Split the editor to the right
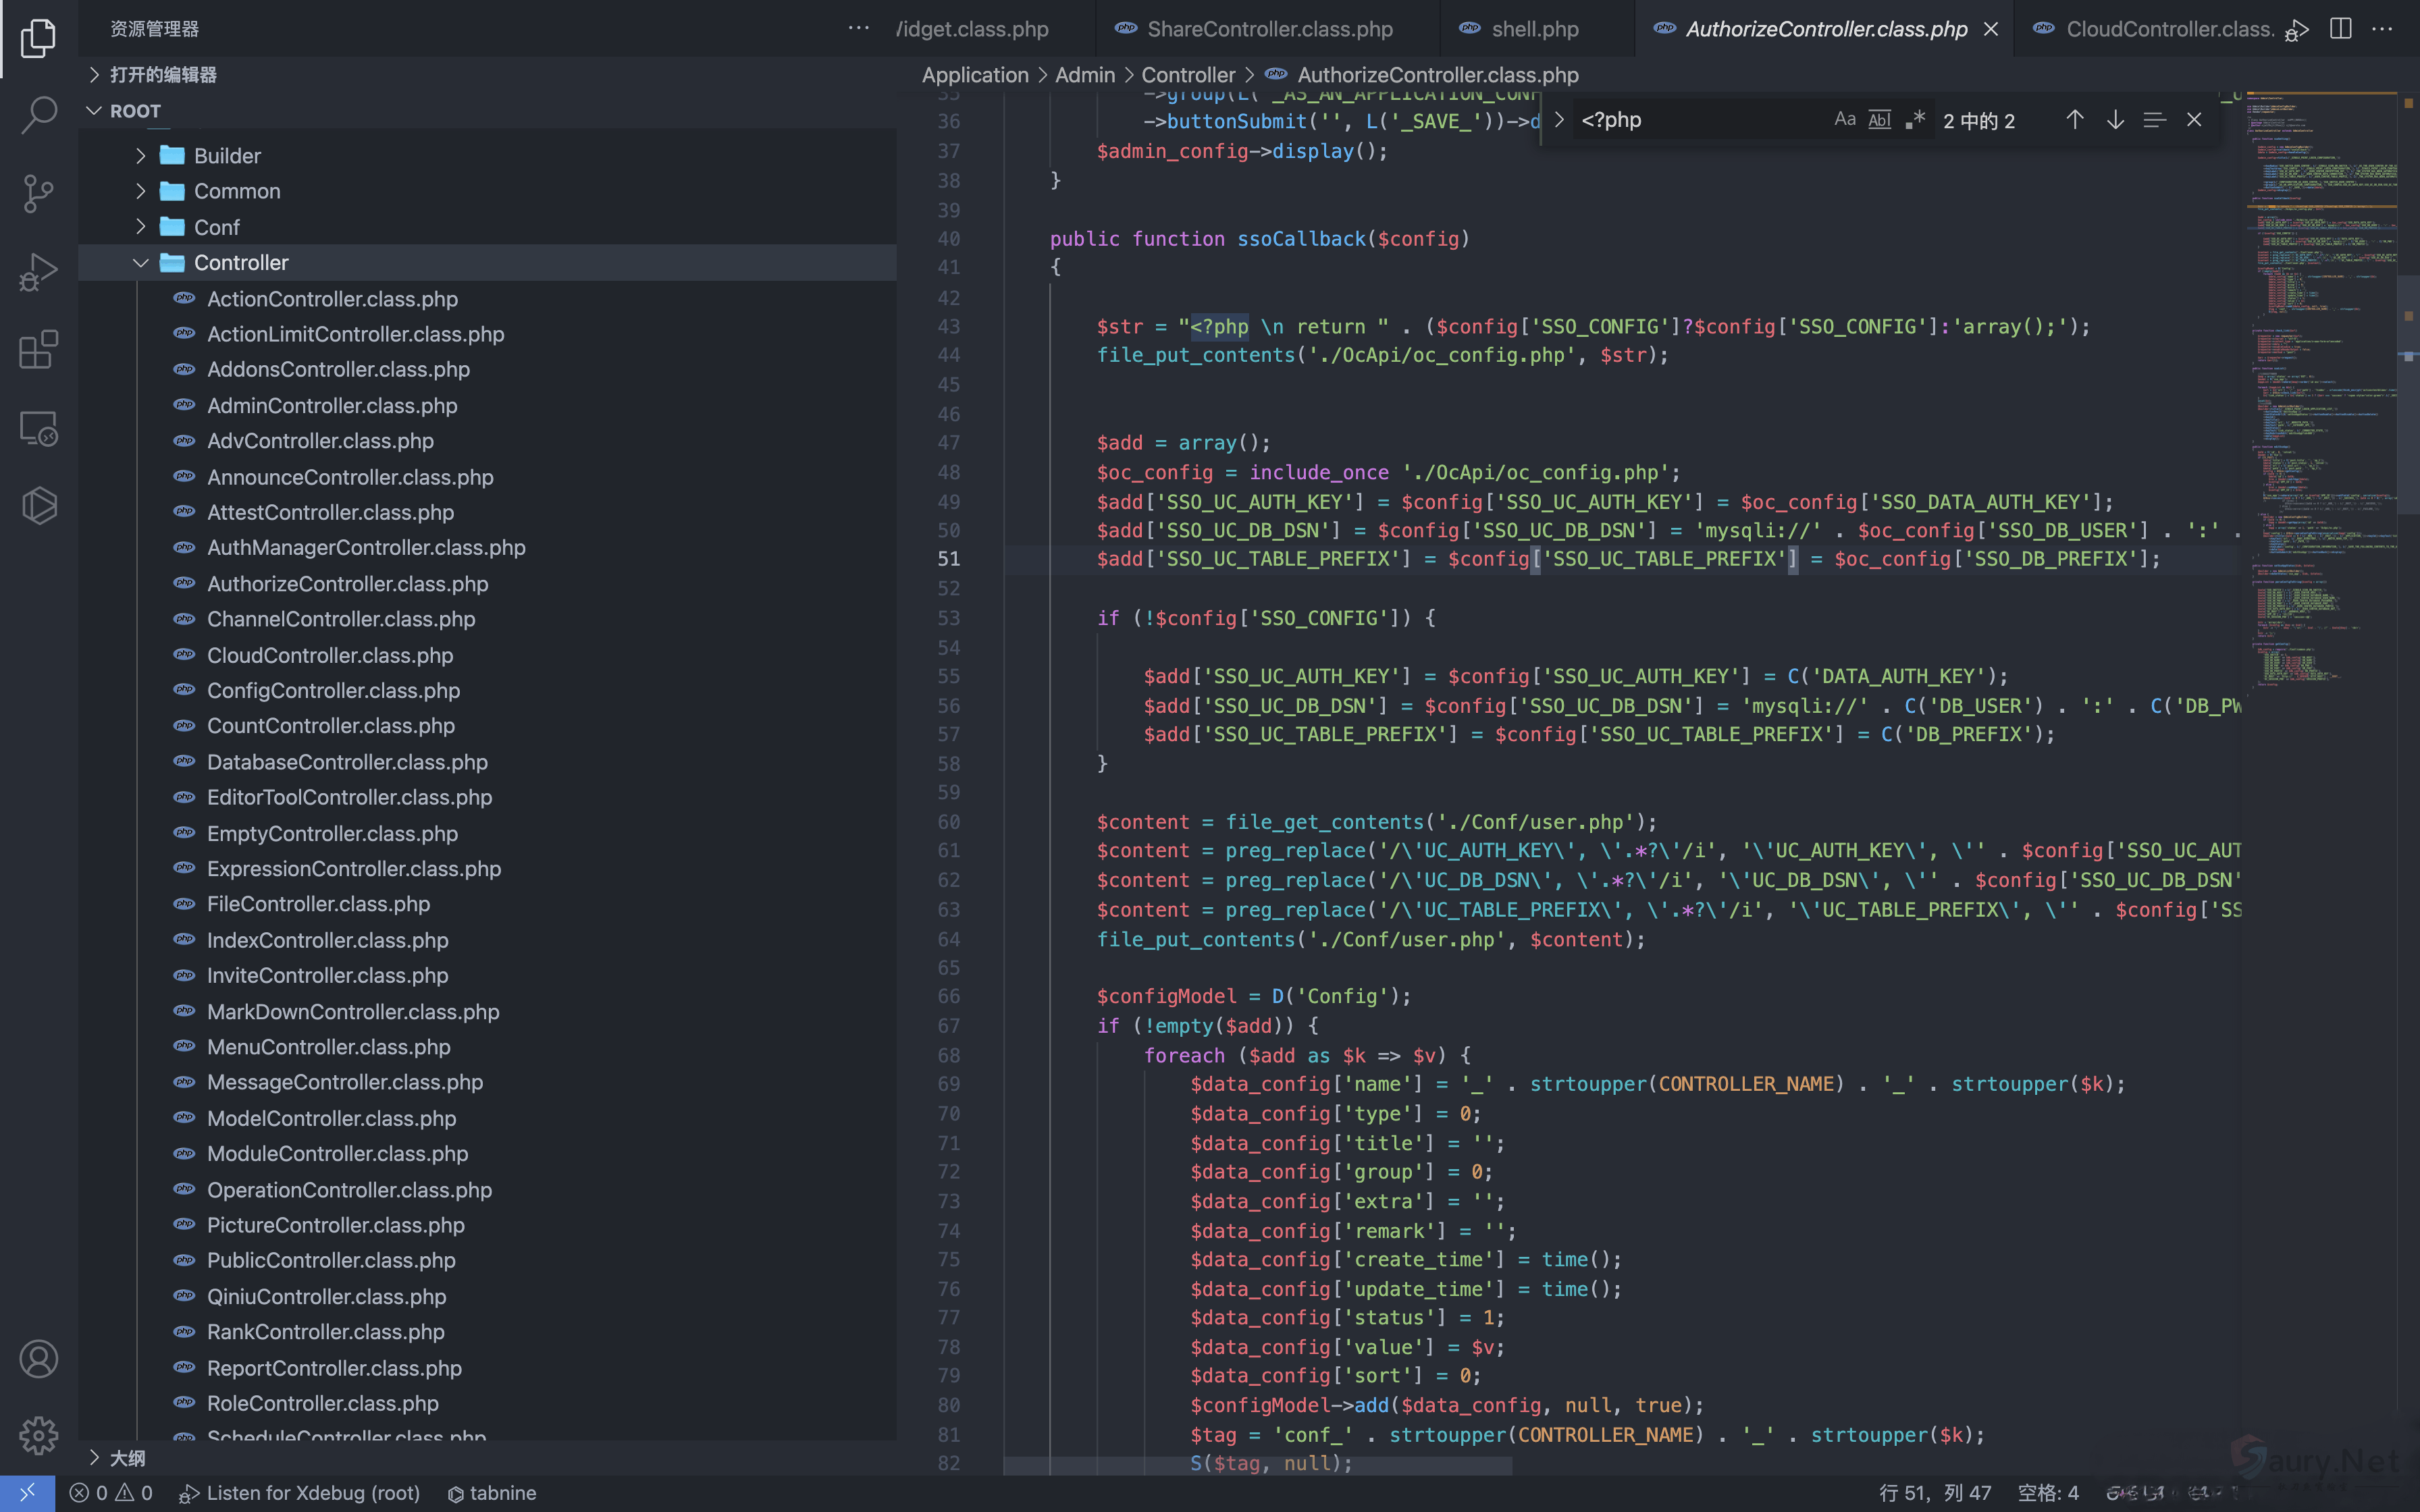Viewport: 2420px width, 1512px height. 2340,29
